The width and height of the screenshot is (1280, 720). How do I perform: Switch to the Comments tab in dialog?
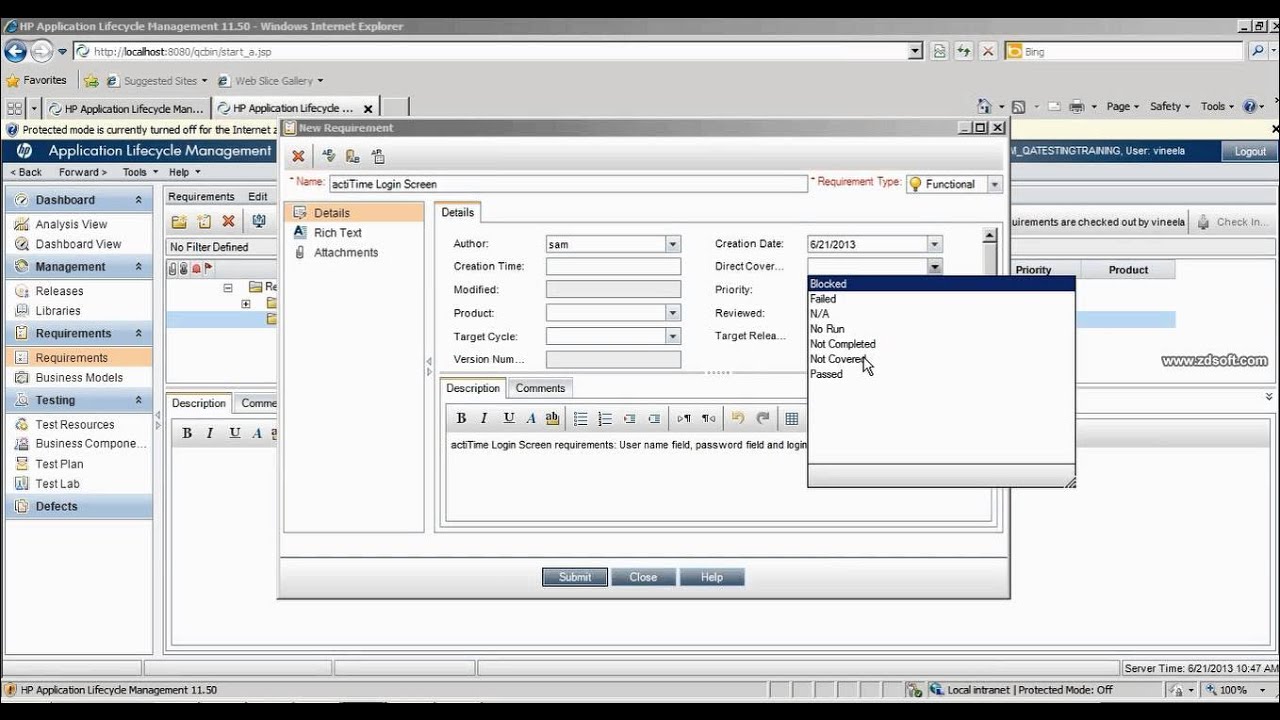tap(540, 388)
